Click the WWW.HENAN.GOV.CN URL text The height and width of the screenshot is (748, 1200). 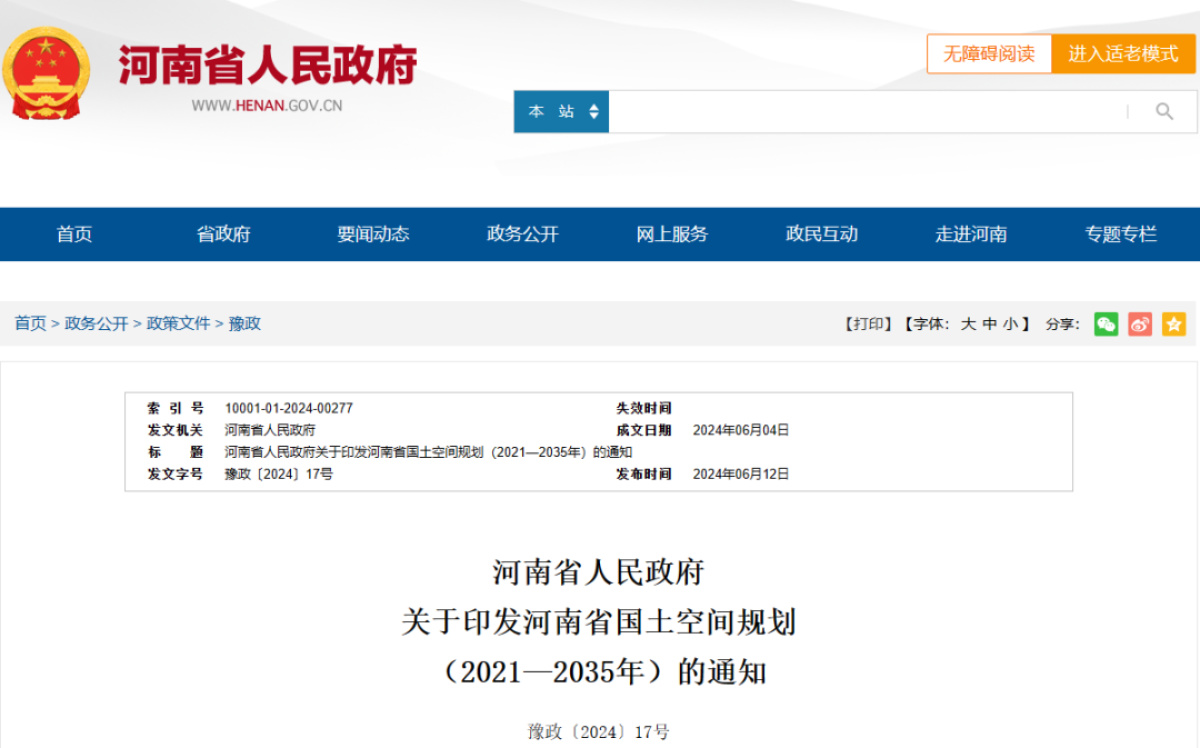point(267,105)
